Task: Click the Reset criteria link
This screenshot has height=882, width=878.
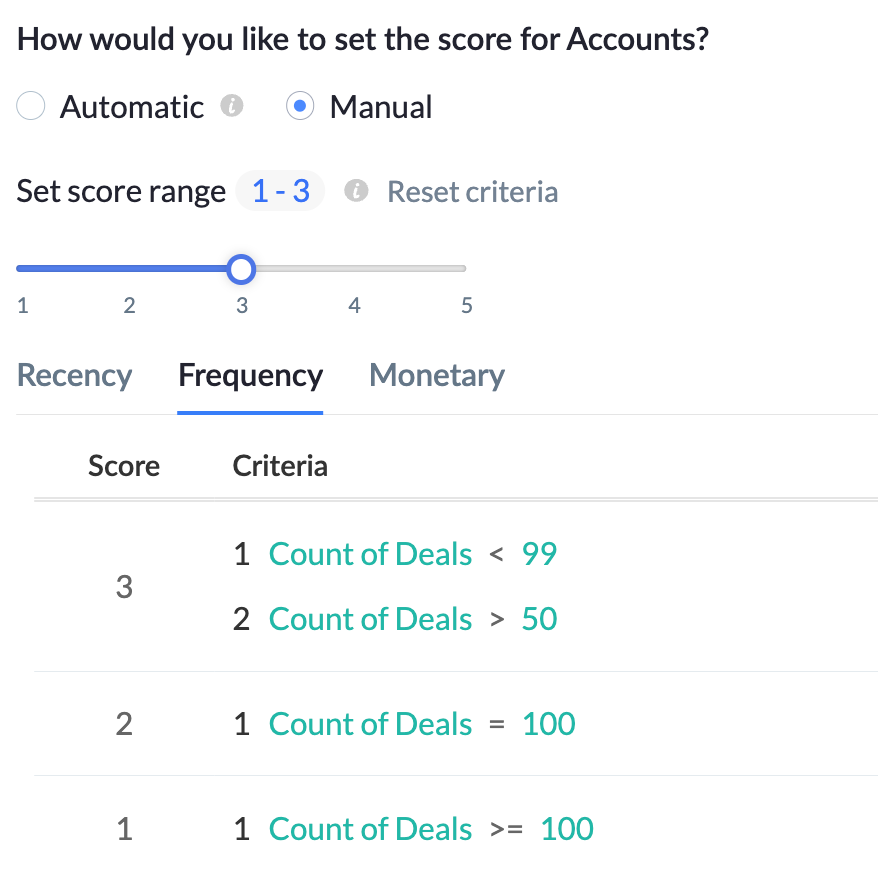Action: pyautogui.click(x=472, y=191)
